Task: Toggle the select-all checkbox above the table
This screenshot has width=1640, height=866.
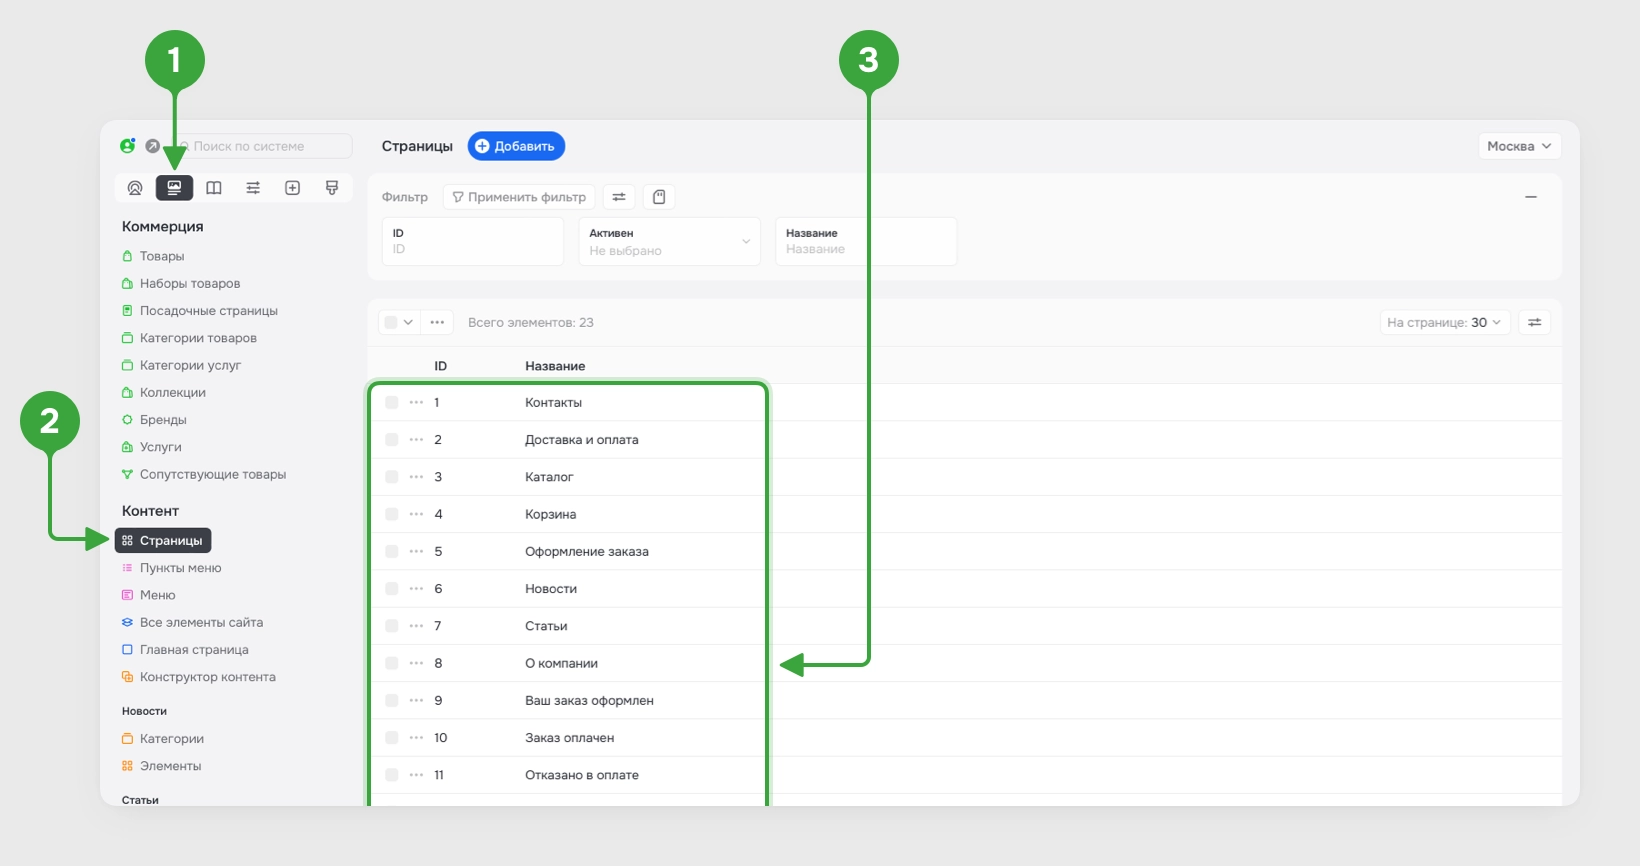Action: pos(391,322)
